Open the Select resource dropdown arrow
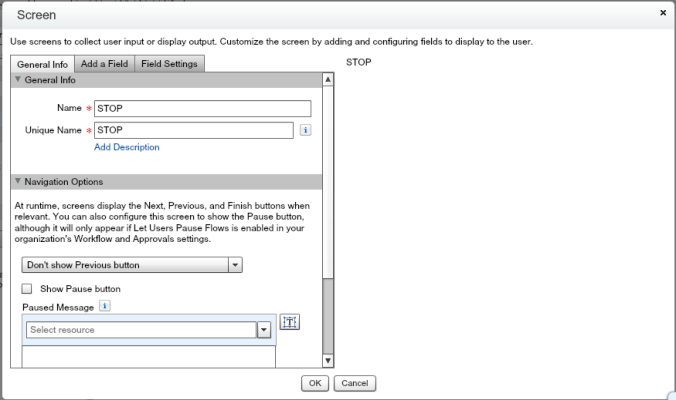 (264, 330)
